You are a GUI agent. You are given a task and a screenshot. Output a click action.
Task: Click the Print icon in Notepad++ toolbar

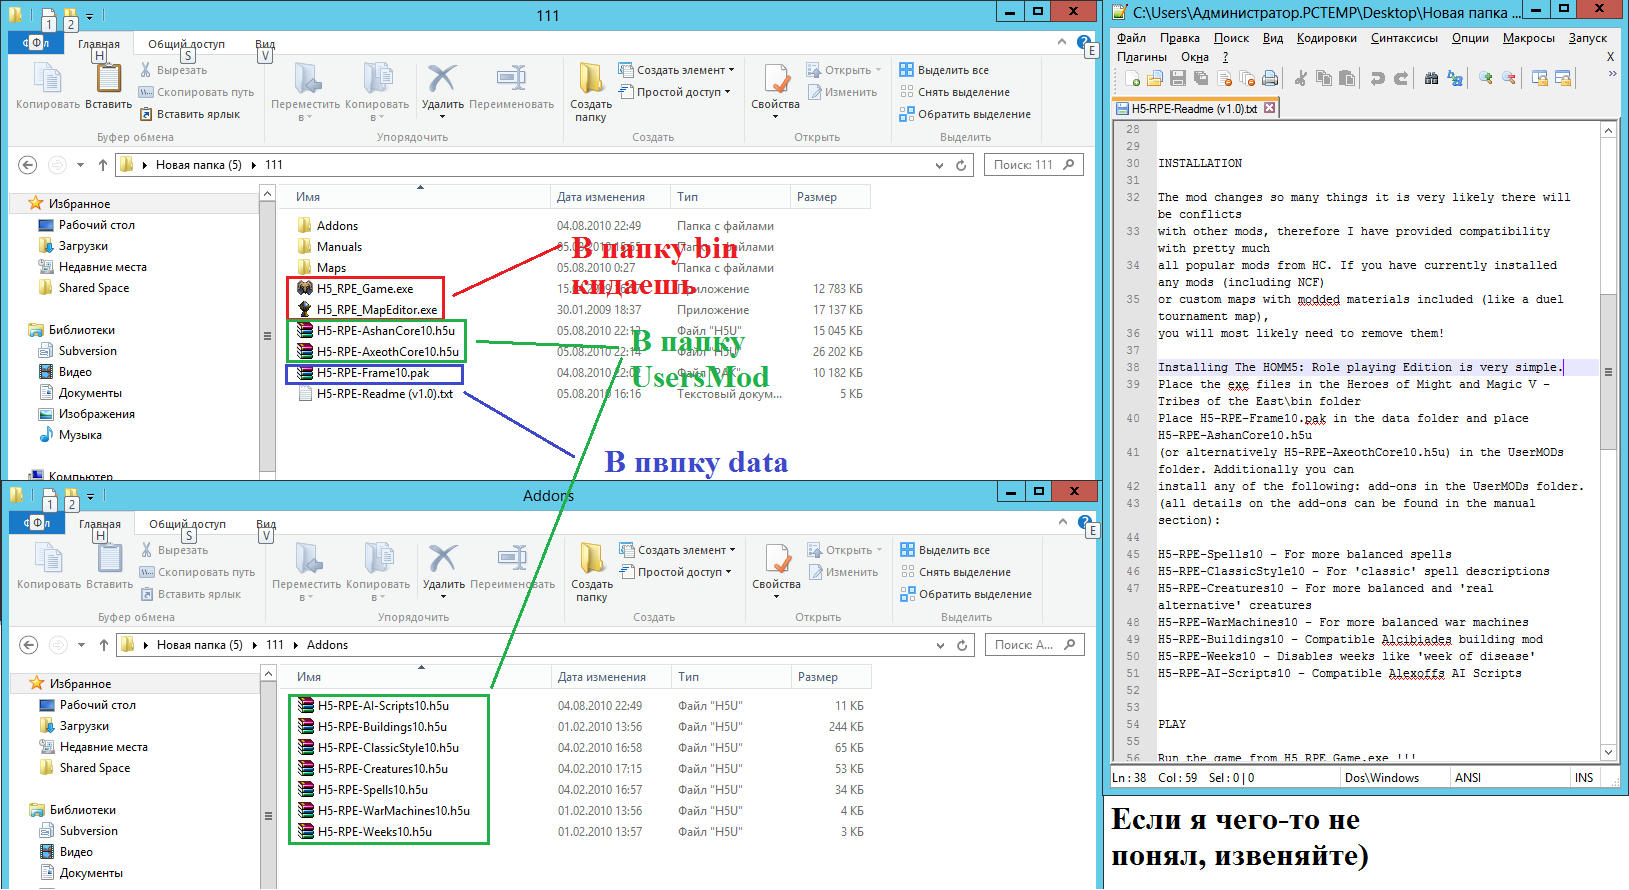[1269, 79]
